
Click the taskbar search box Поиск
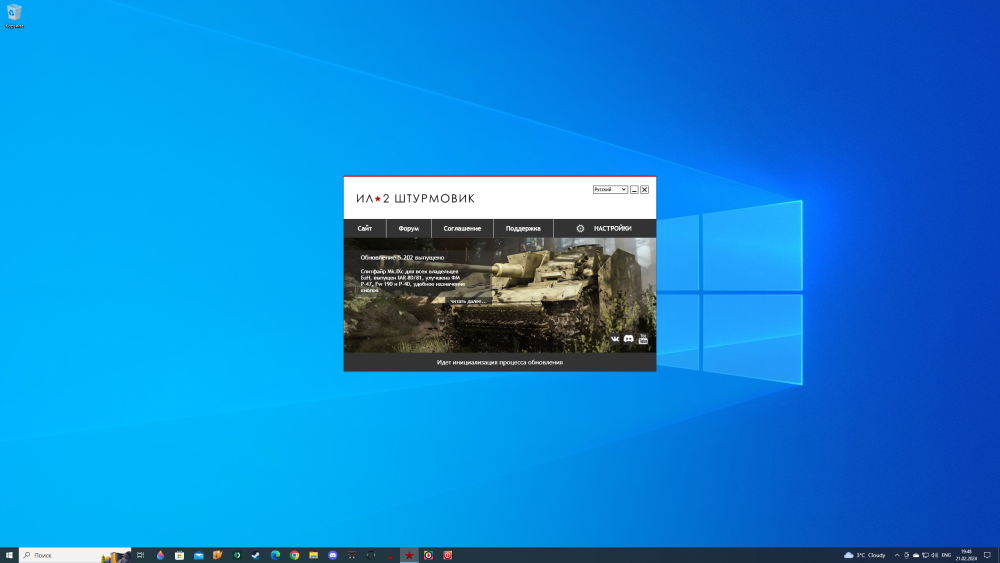pos(75,555)
